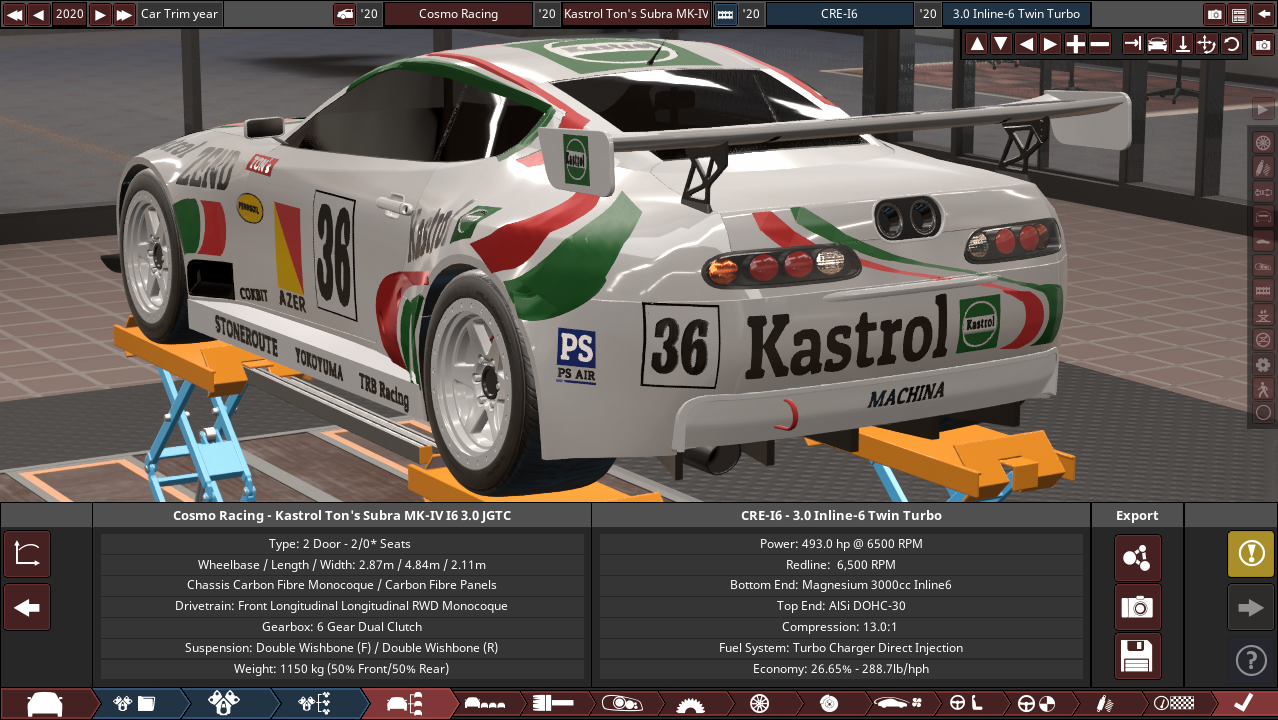Open the brakes disc tab
This screenshot has width=1278, height=720.
(x=828, y=703)
